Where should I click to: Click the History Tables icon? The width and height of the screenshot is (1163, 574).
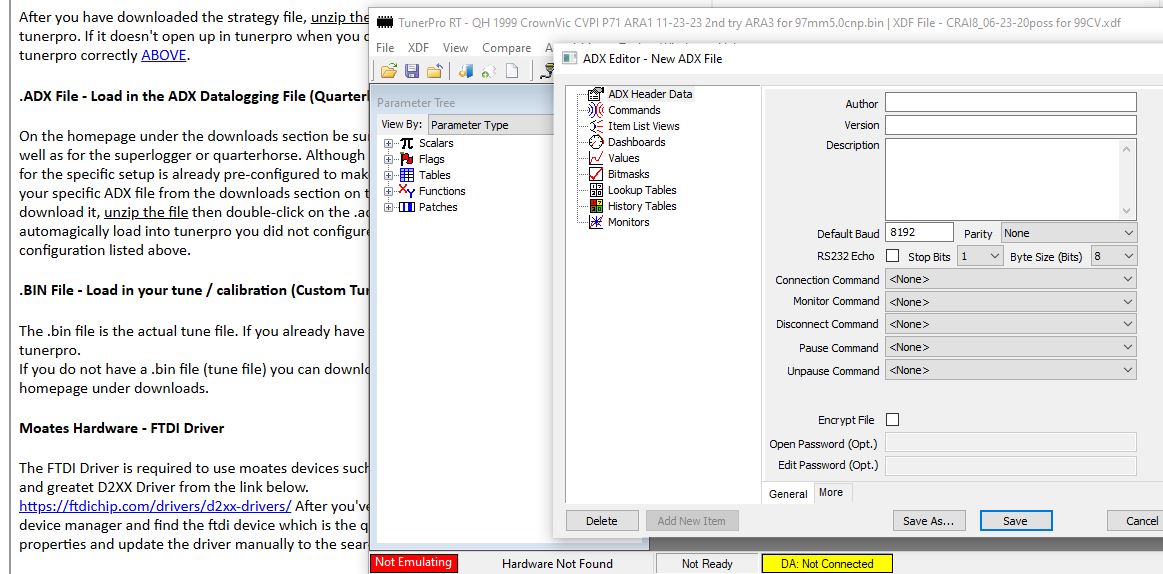pyautogui.click(x=596, y=206)
